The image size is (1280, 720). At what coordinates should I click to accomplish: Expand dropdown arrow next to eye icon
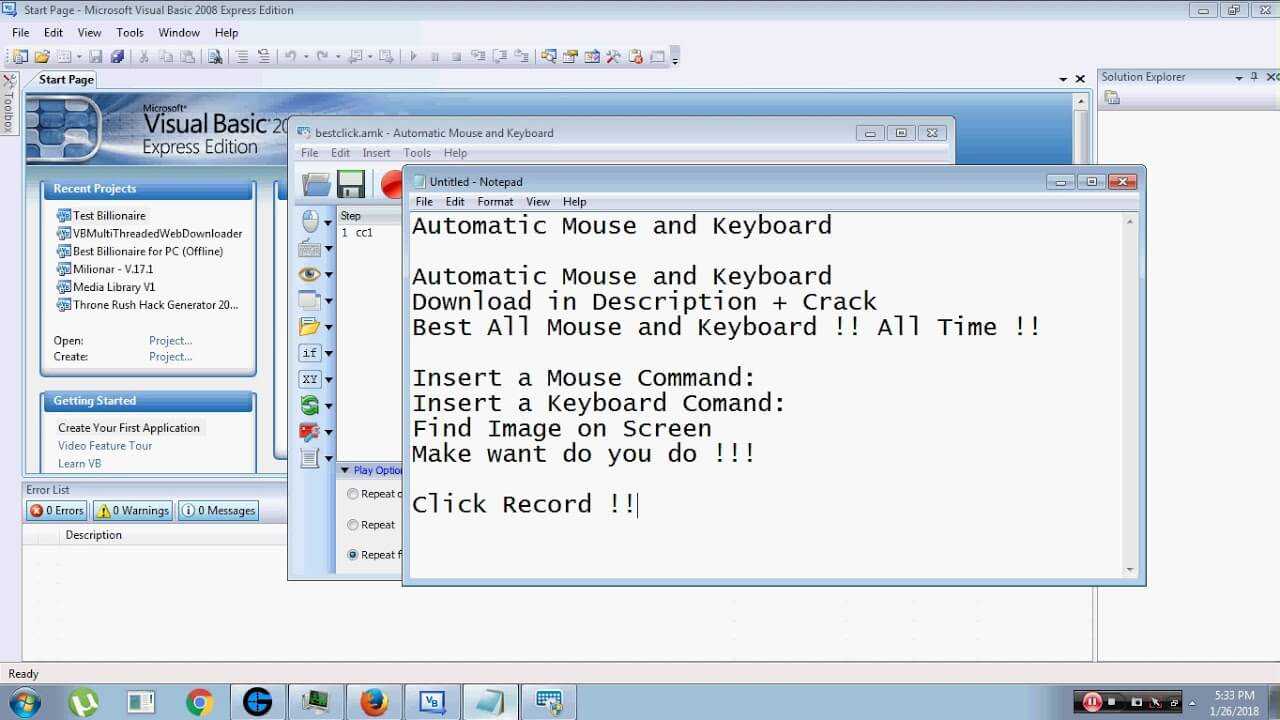(328, 275)
